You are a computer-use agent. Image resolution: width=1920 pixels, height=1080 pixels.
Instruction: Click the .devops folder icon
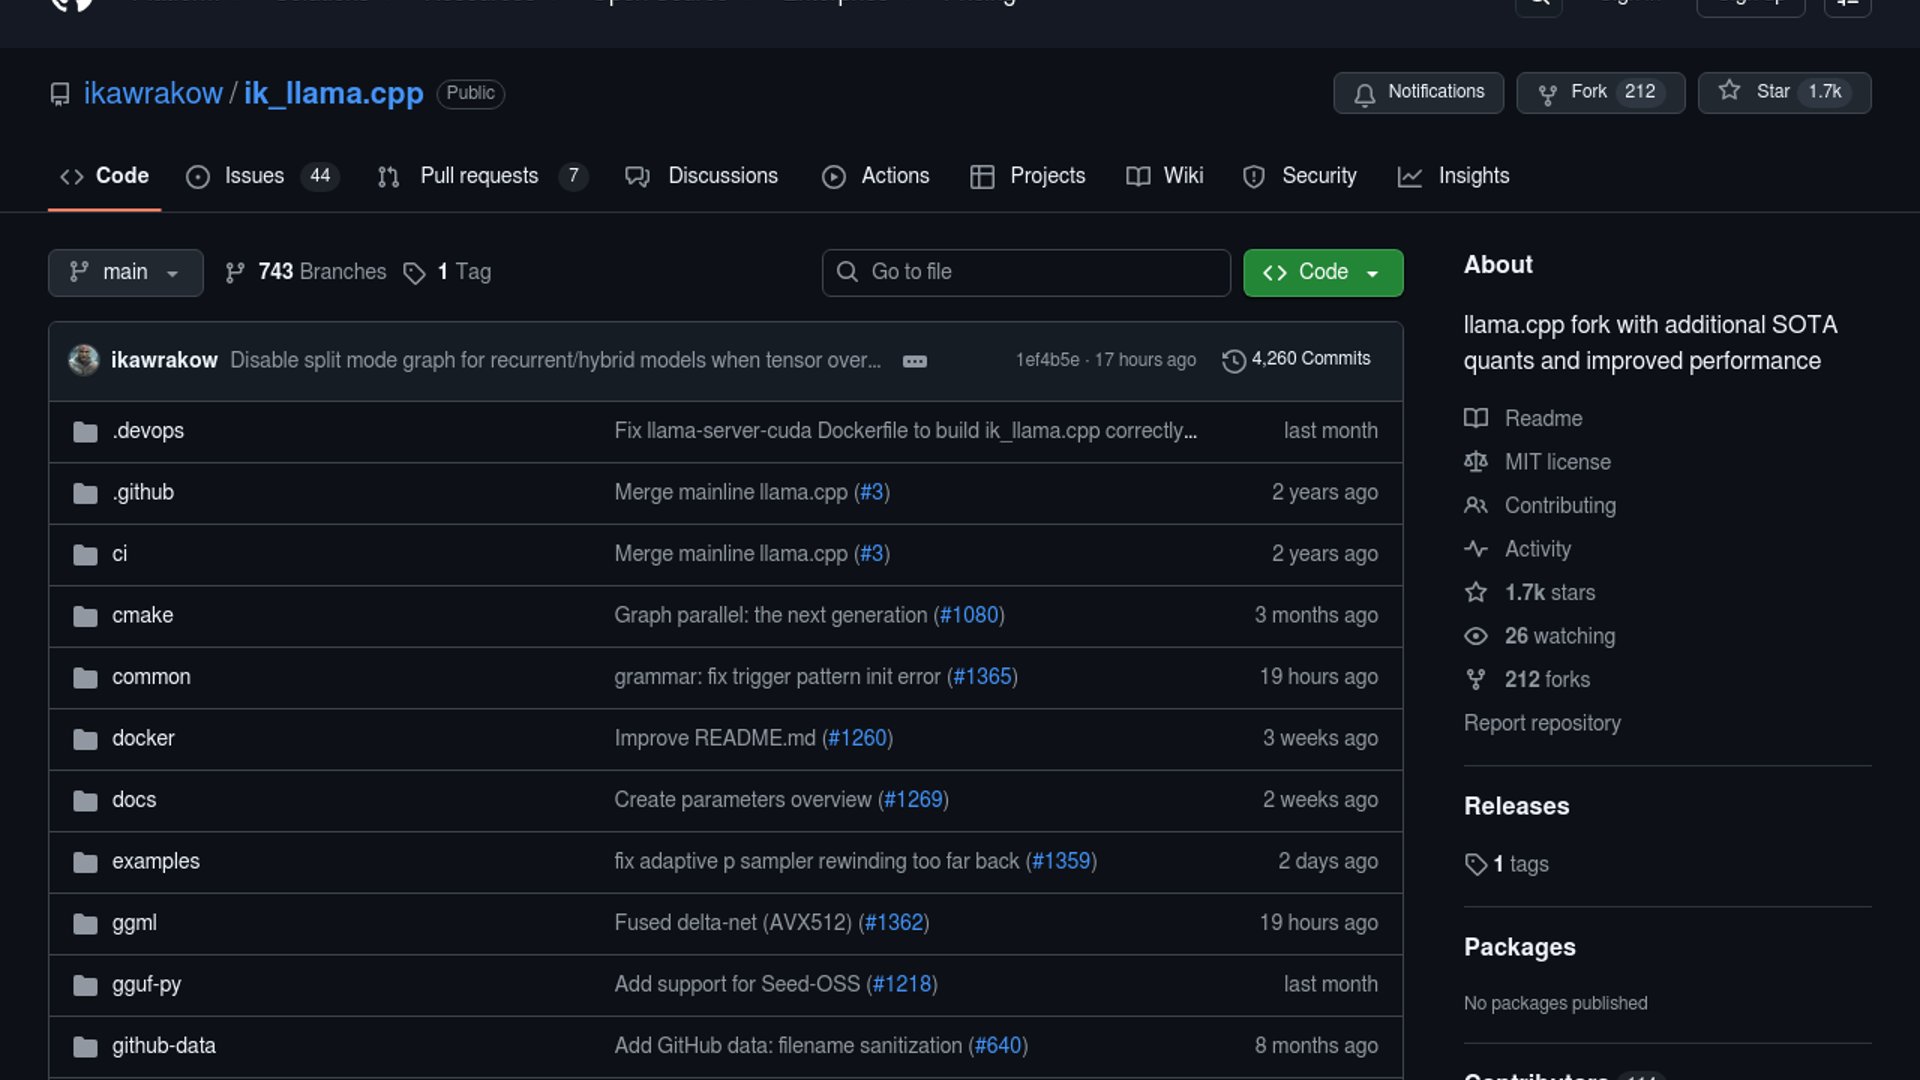[x=85, y=432]
